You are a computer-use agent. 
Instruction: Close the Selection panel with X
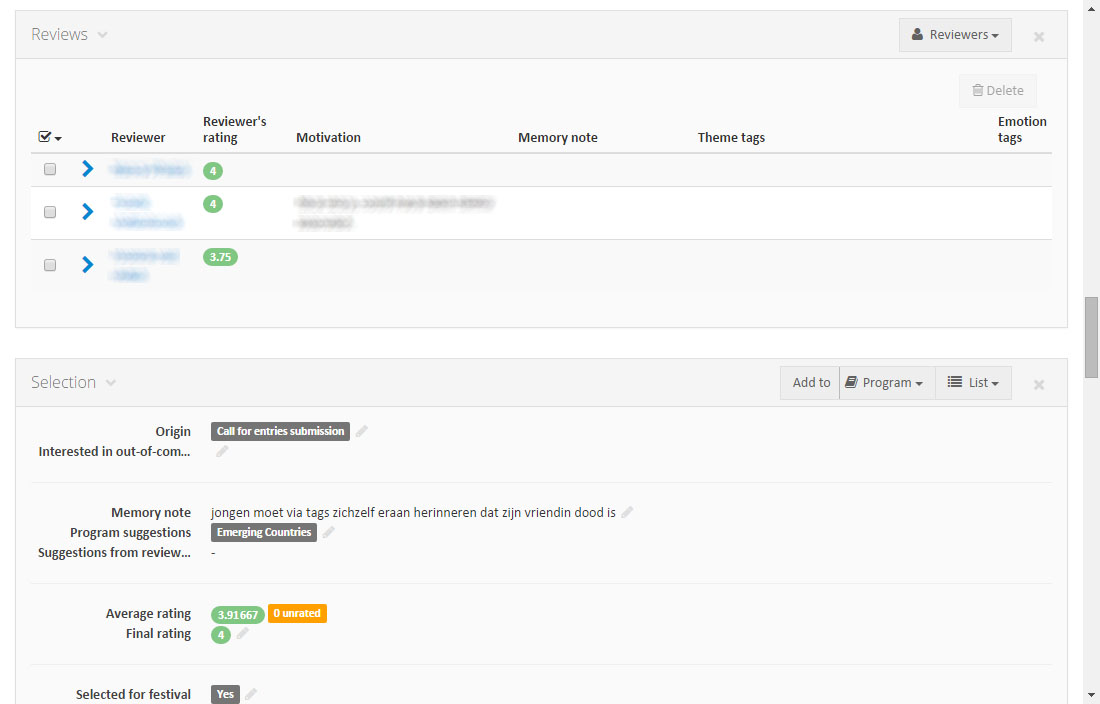pos(1039,384)
